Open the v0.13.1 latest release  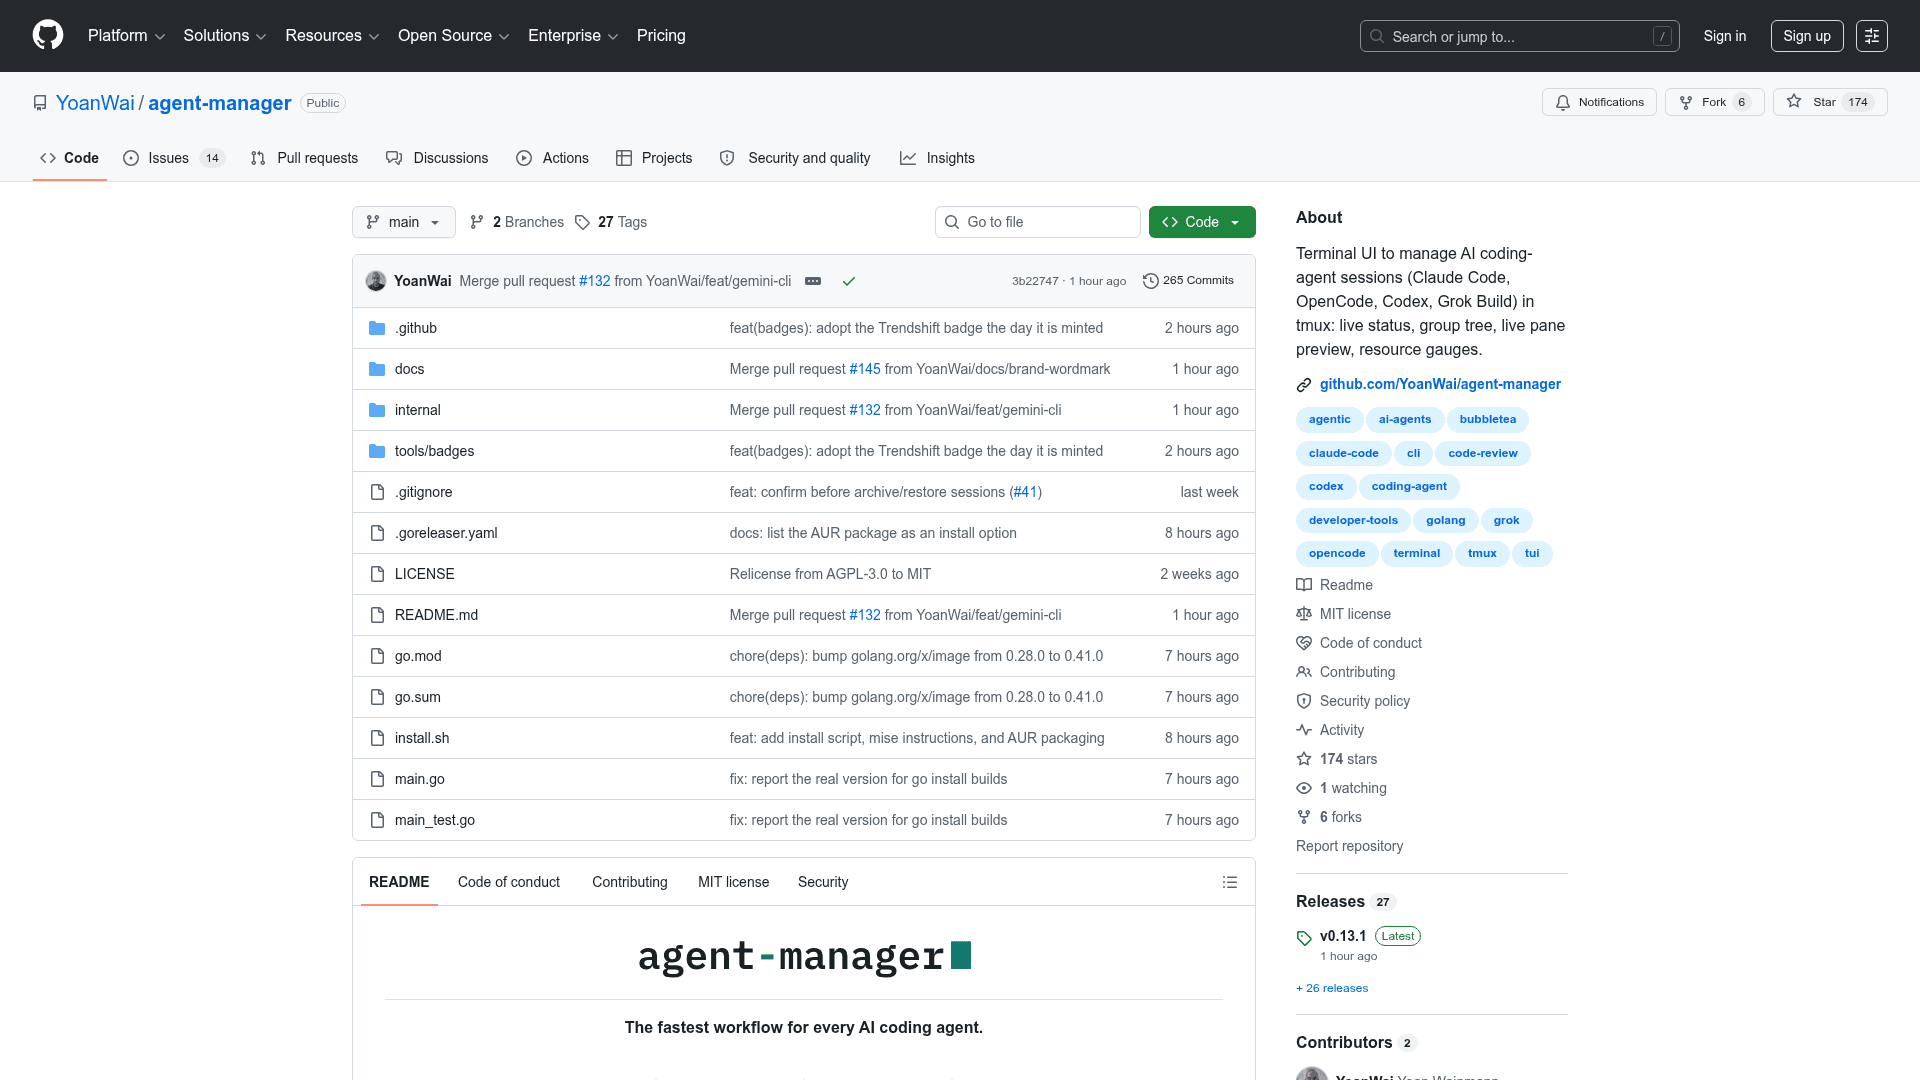1343,936
